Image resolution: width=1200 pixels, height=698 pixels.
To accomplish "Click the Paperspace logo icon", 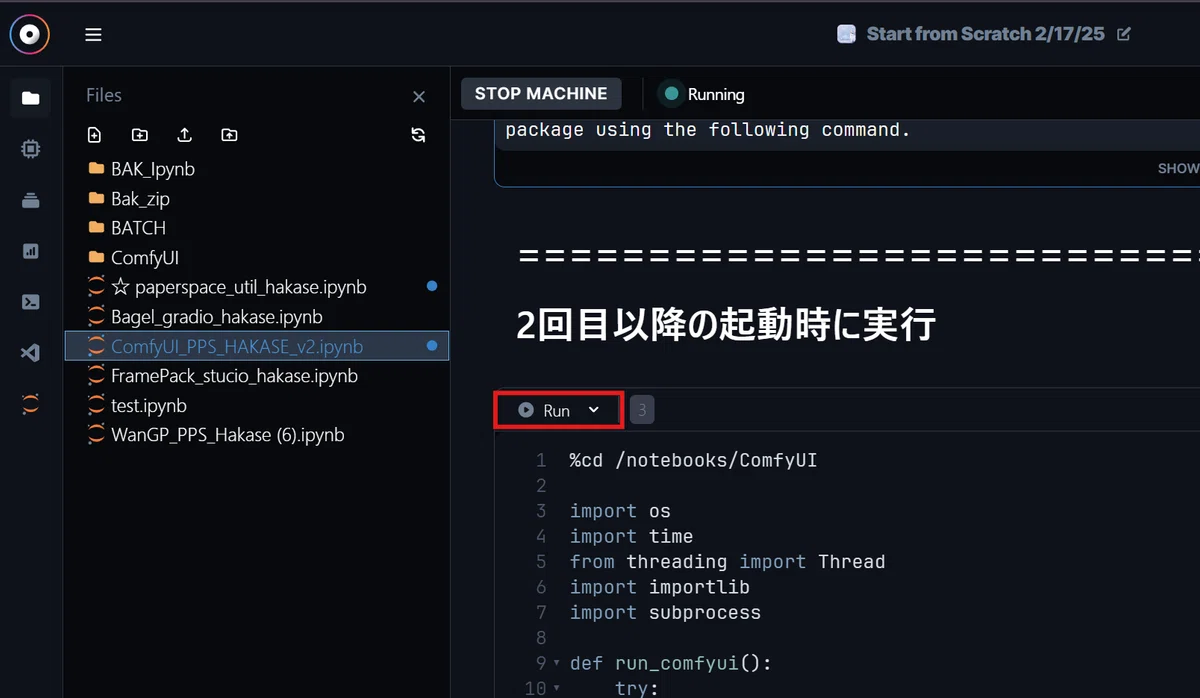I will click(30, 34).
